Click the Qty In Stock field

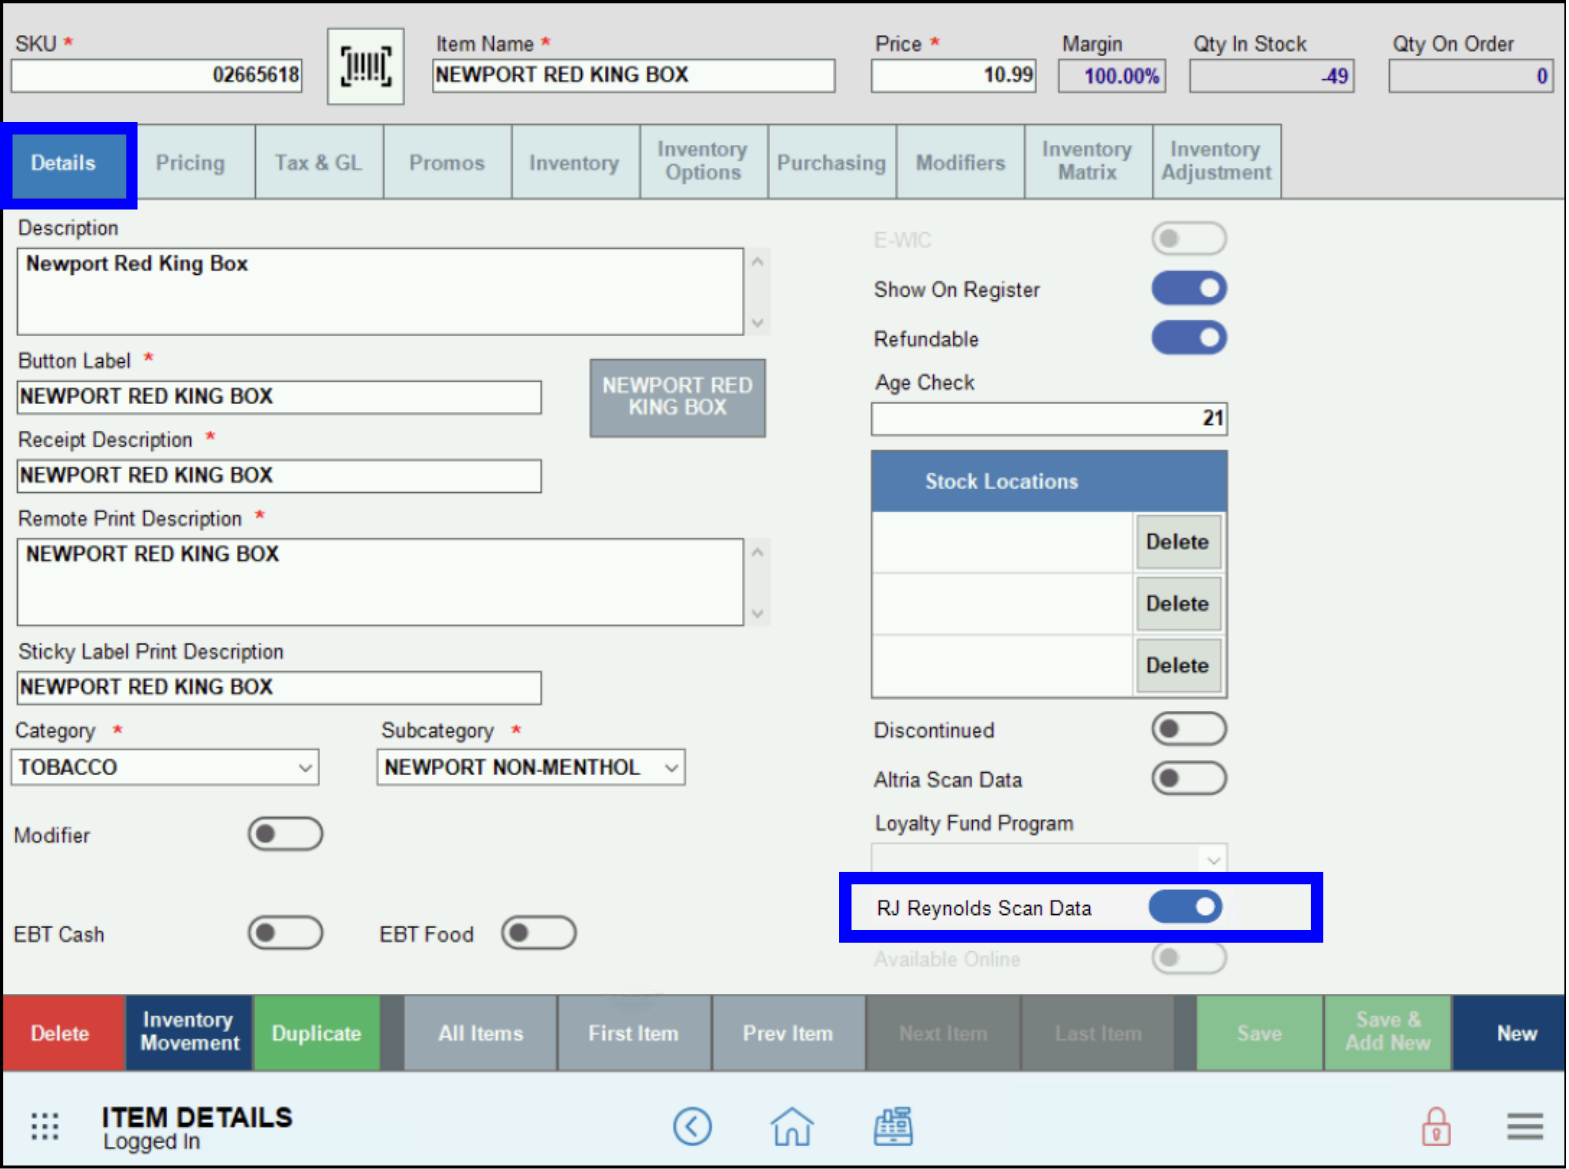[x=1272, y=76]
